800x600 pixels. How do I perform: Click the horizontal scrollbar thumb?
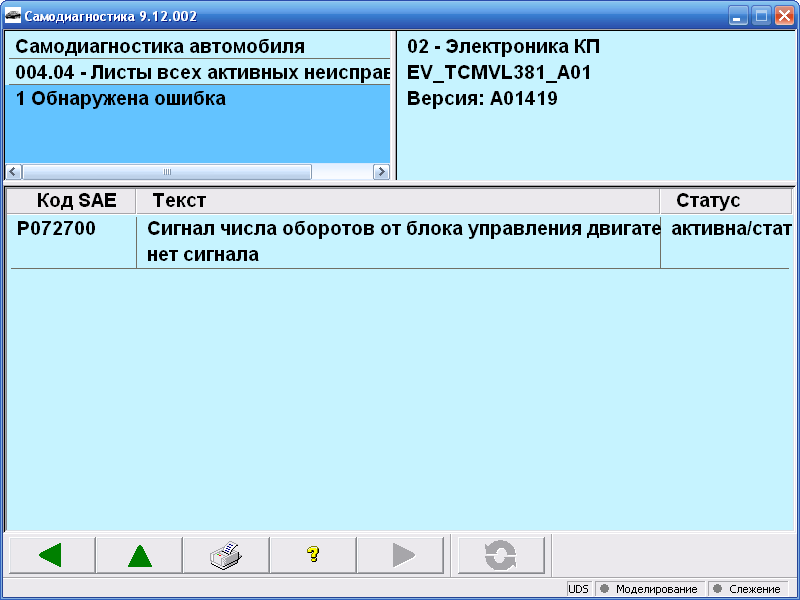click(x=167, y=171)
